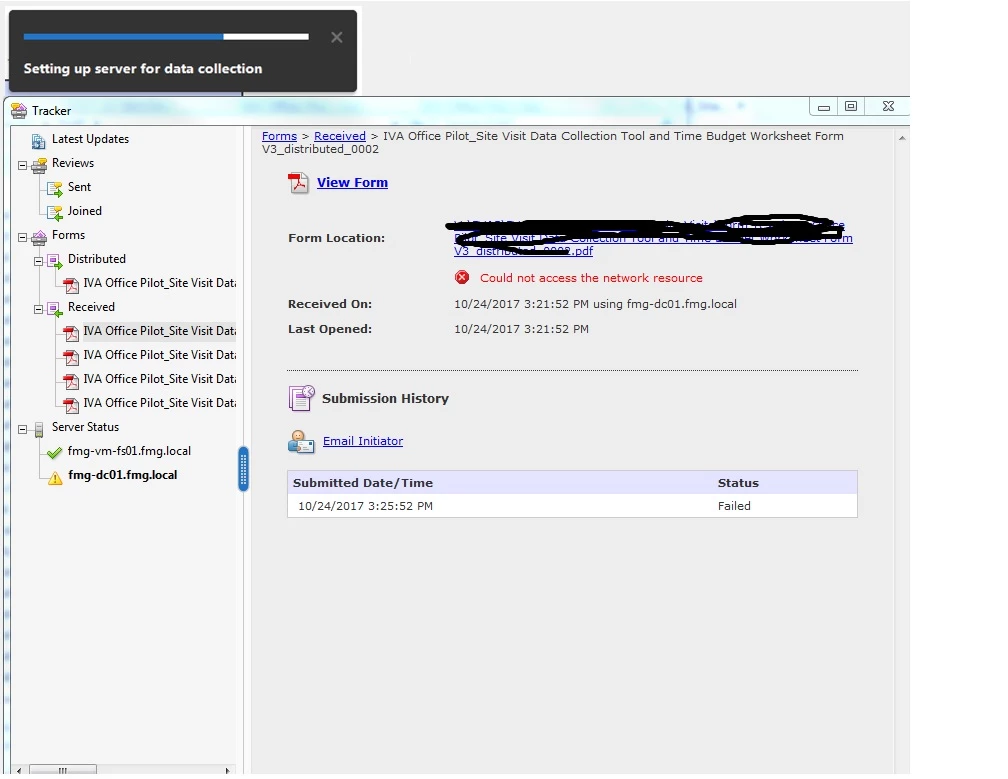Click PDF icon of fourth Received form

tap(71, 405)
